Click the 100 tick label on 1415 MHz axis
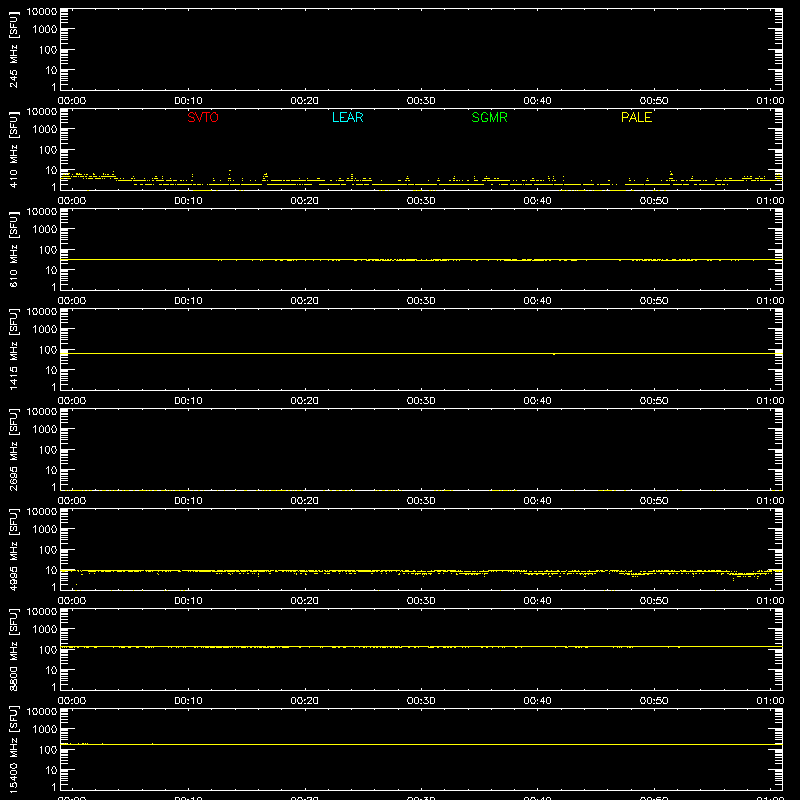The width and height of the screenshot is (800, 800). pos(48,350)
